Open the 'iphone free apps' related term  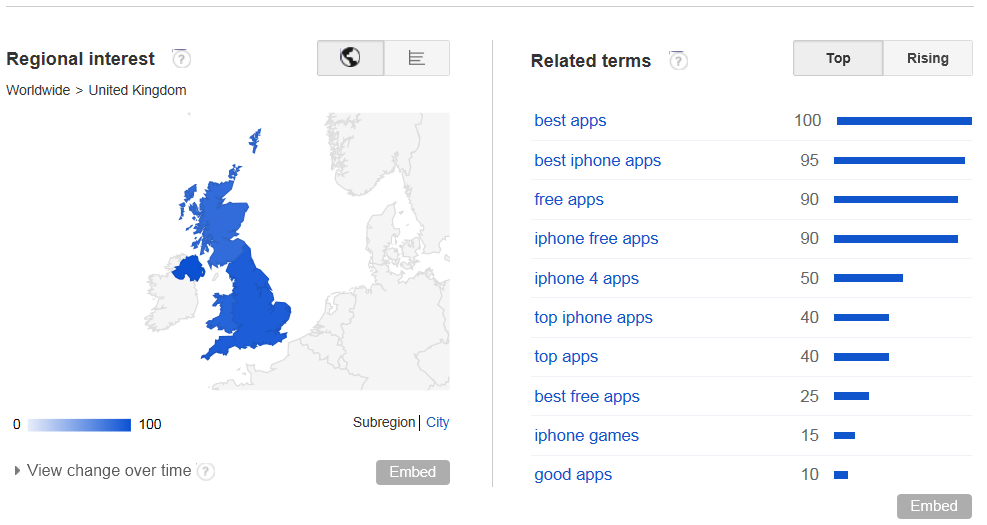(596, 239)
